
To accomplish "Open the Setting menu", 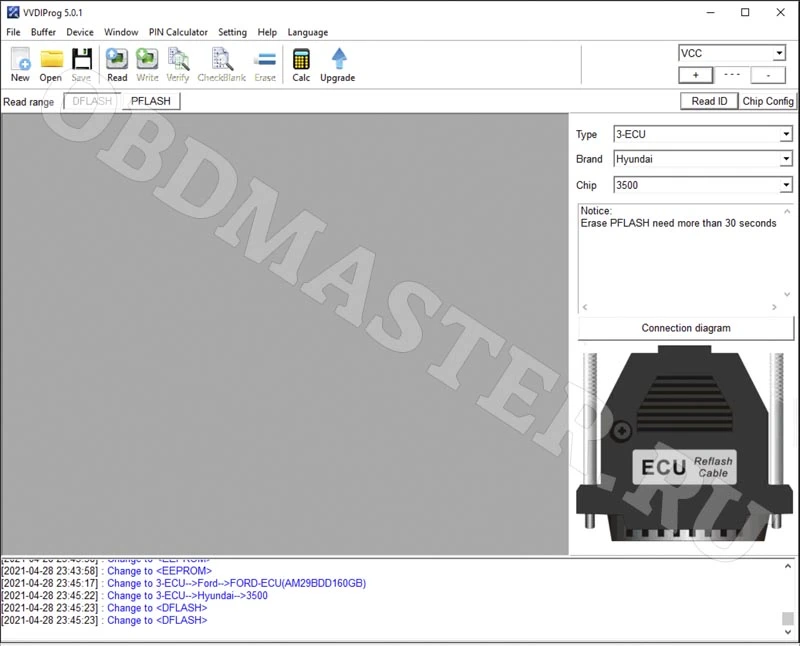I will [x=232, y=32].
